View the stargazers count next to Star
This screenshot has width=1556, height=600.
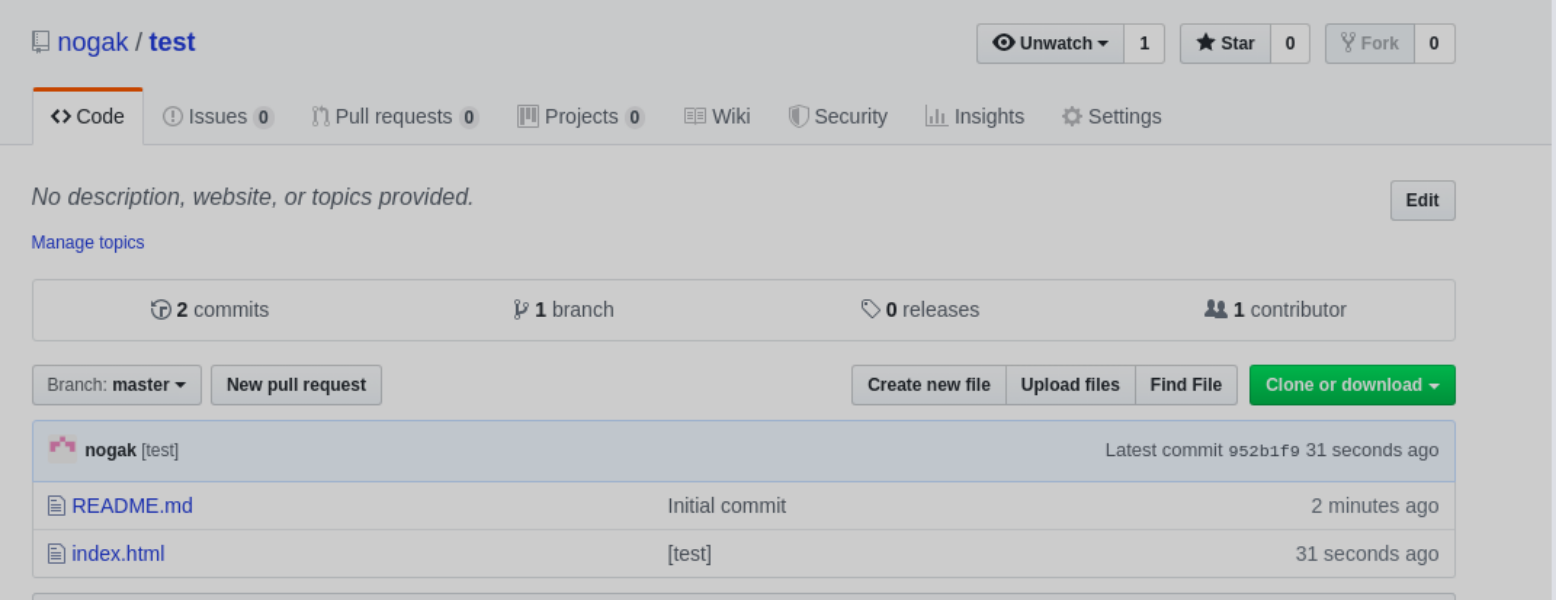tap(1290, 43)
